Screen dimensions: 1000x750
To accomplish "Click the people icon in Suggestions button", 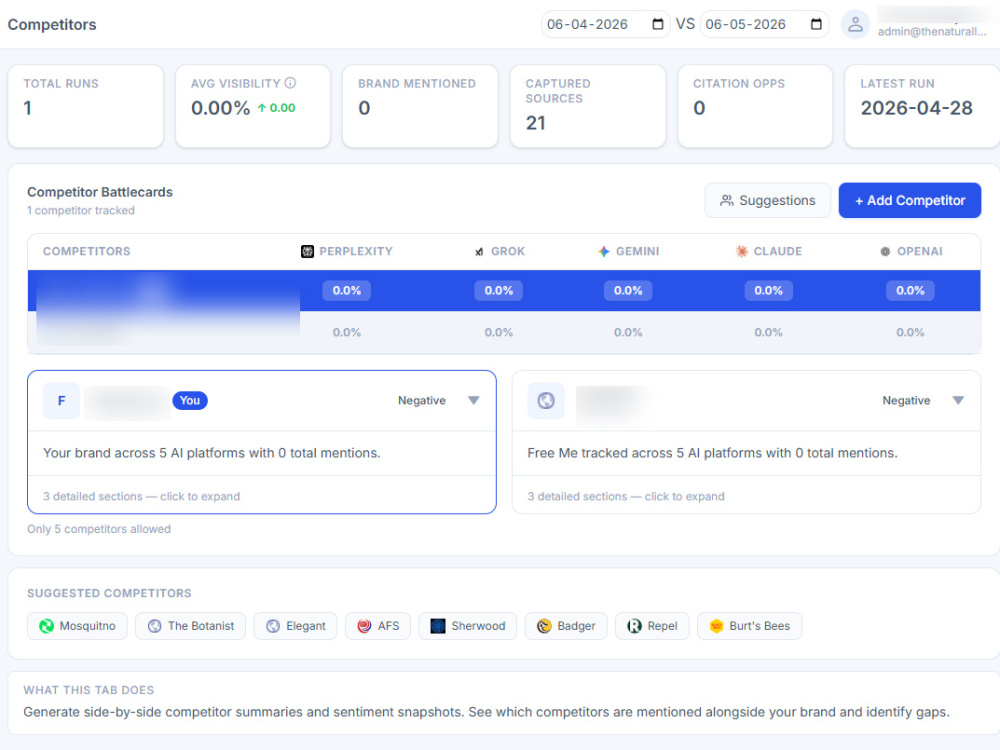I will tap(726, 200).
